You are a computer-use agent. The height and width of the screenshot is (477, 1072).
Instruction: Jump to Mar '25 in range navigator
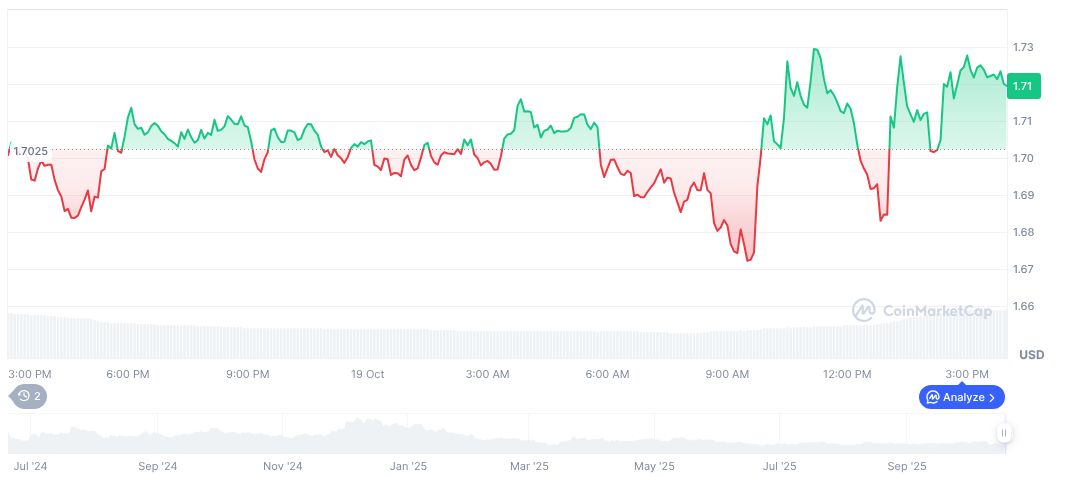(529, 466)
